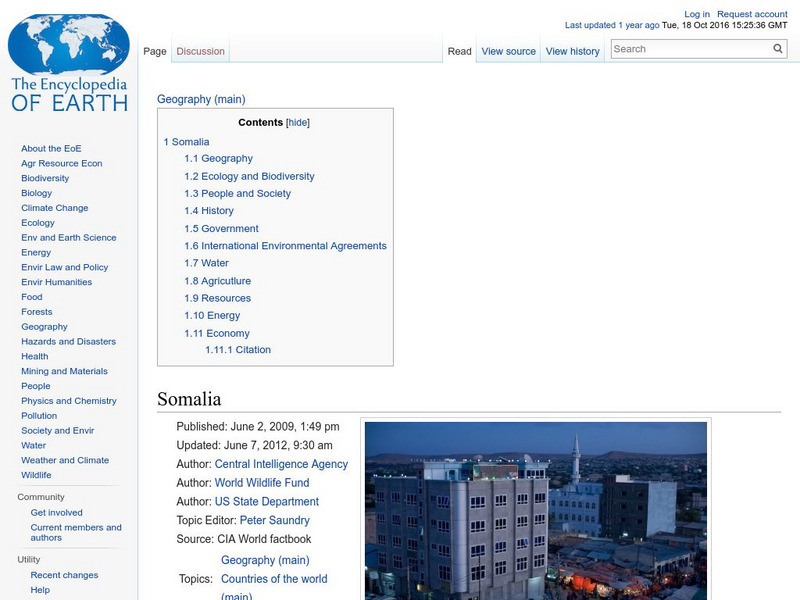The image size is (800, 600).
Task: Open Recent changes under Utility
Action: coord(63,575)
